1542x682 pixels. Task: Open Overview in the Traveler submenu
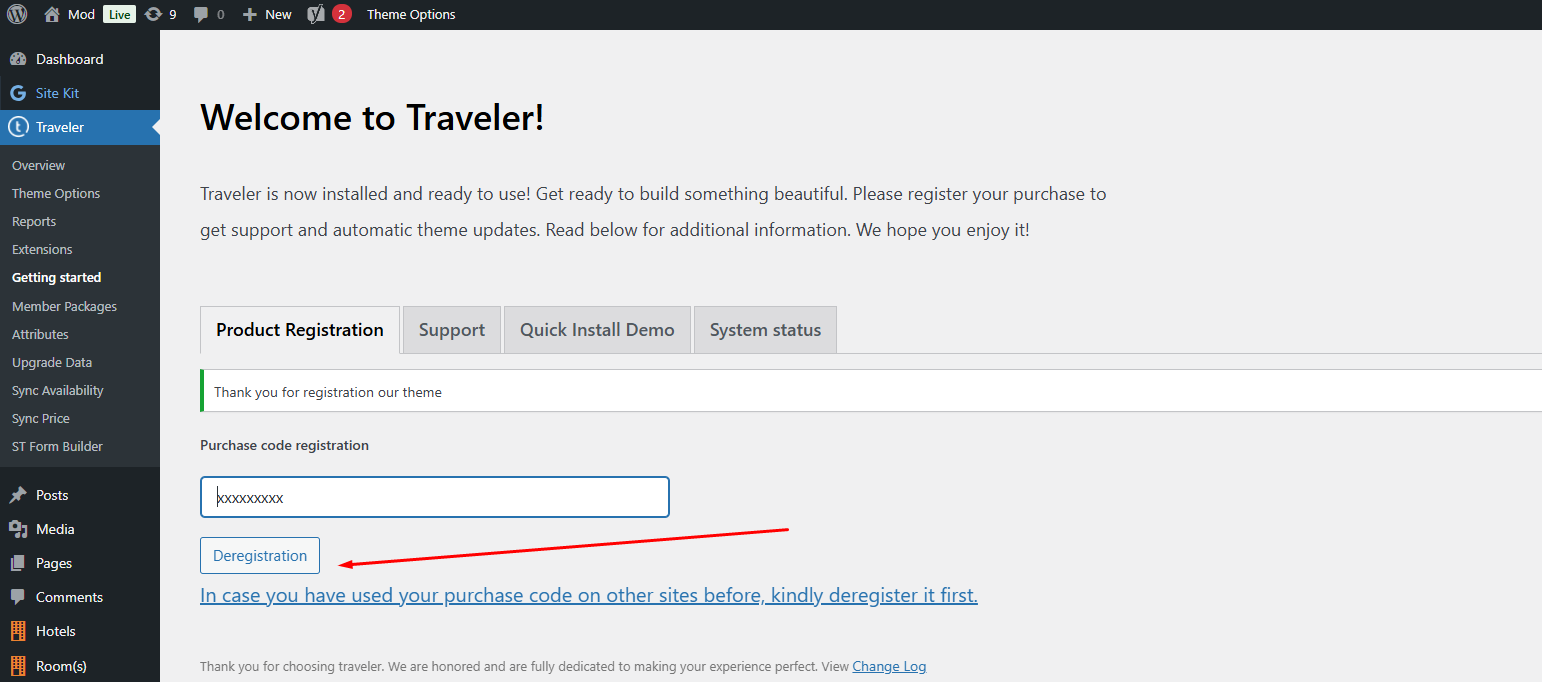tap(38, 165)
